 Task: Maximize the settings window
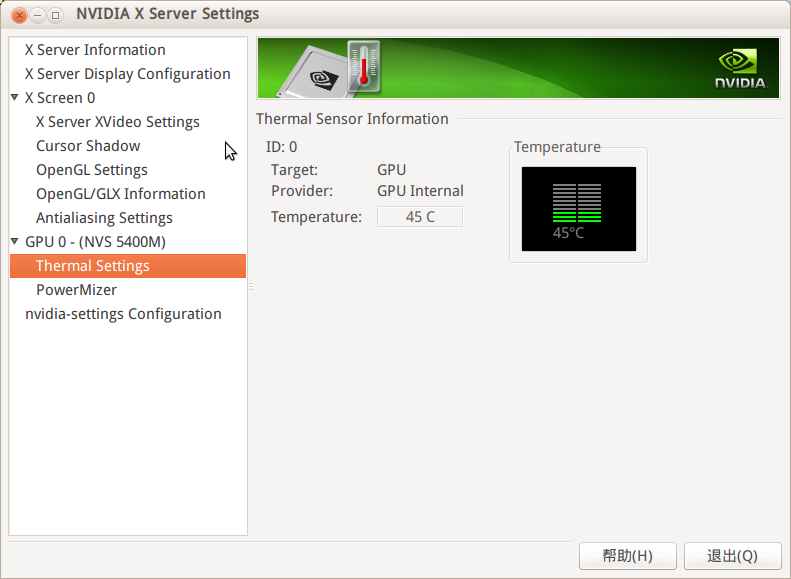coord(55,15)
